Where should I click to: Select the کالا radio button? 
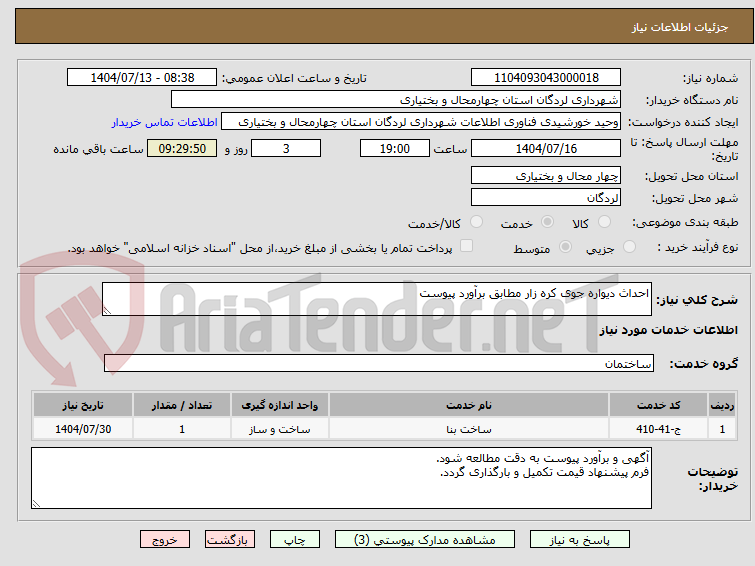(604, 222)
